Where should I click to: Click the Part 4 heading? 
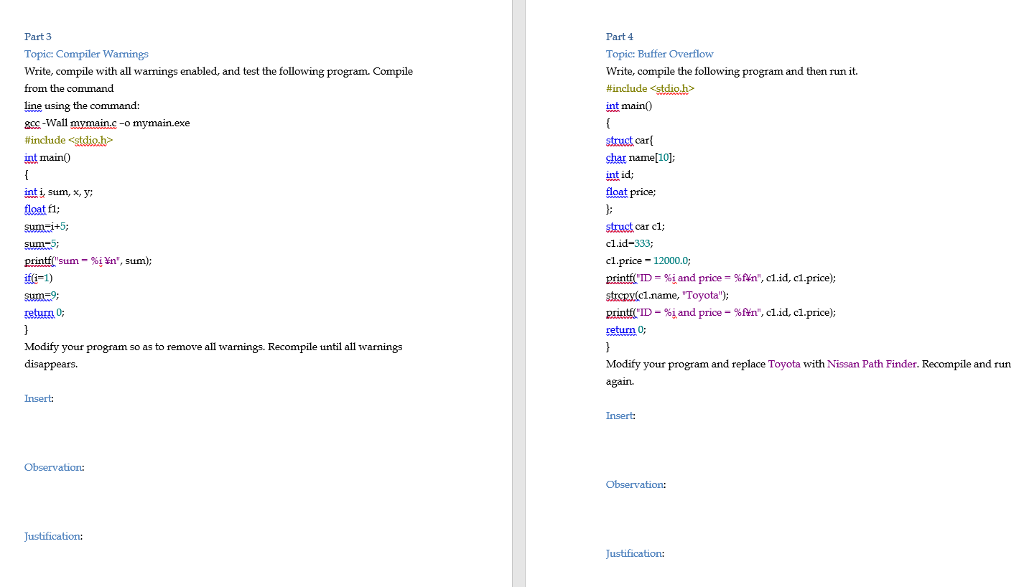[618, 36]
